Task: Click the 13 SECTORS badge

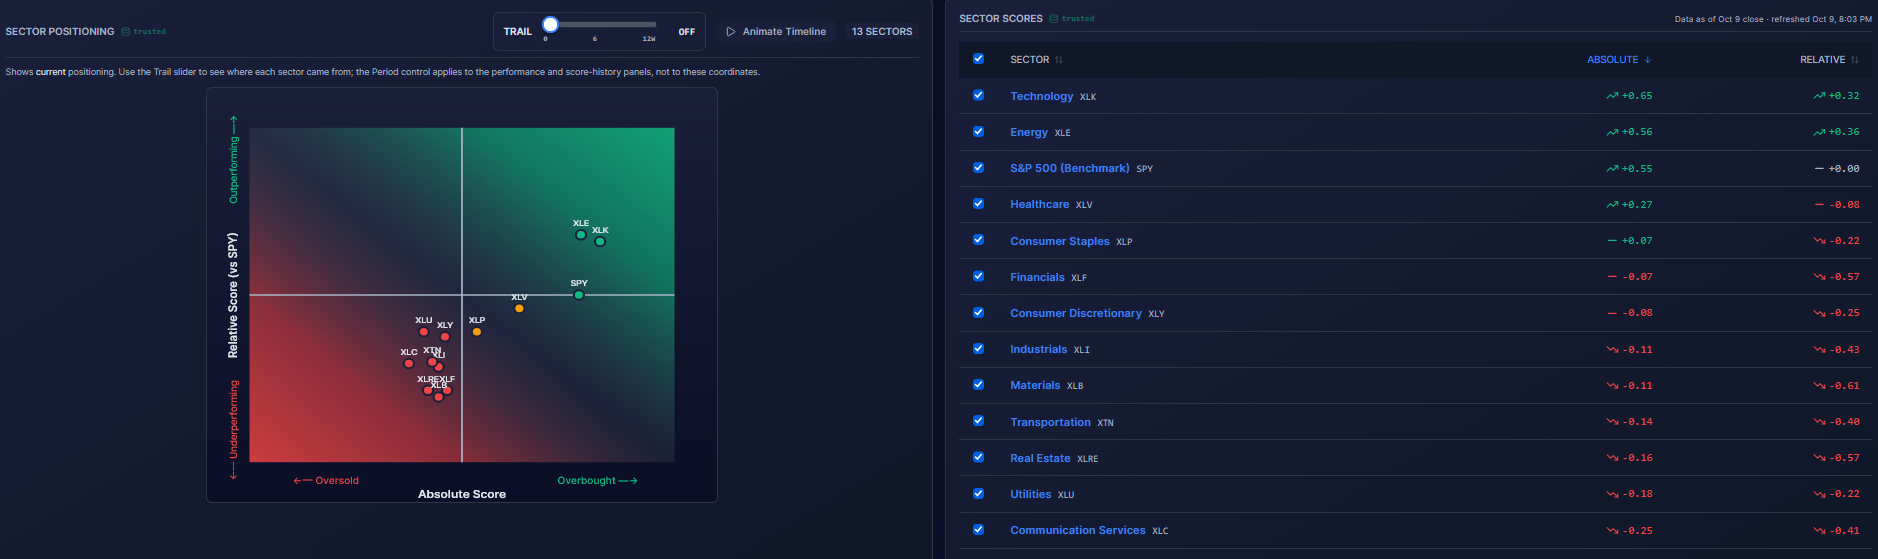Action: pos(882,32)
